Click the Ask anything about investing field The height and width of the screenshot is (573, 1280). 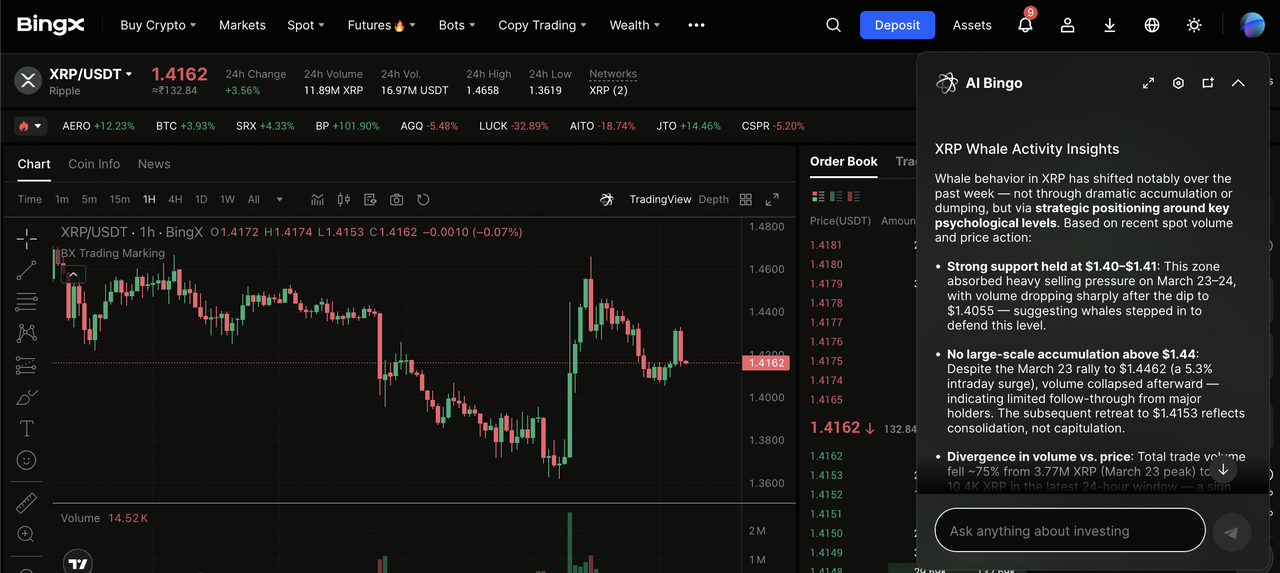1069,531
